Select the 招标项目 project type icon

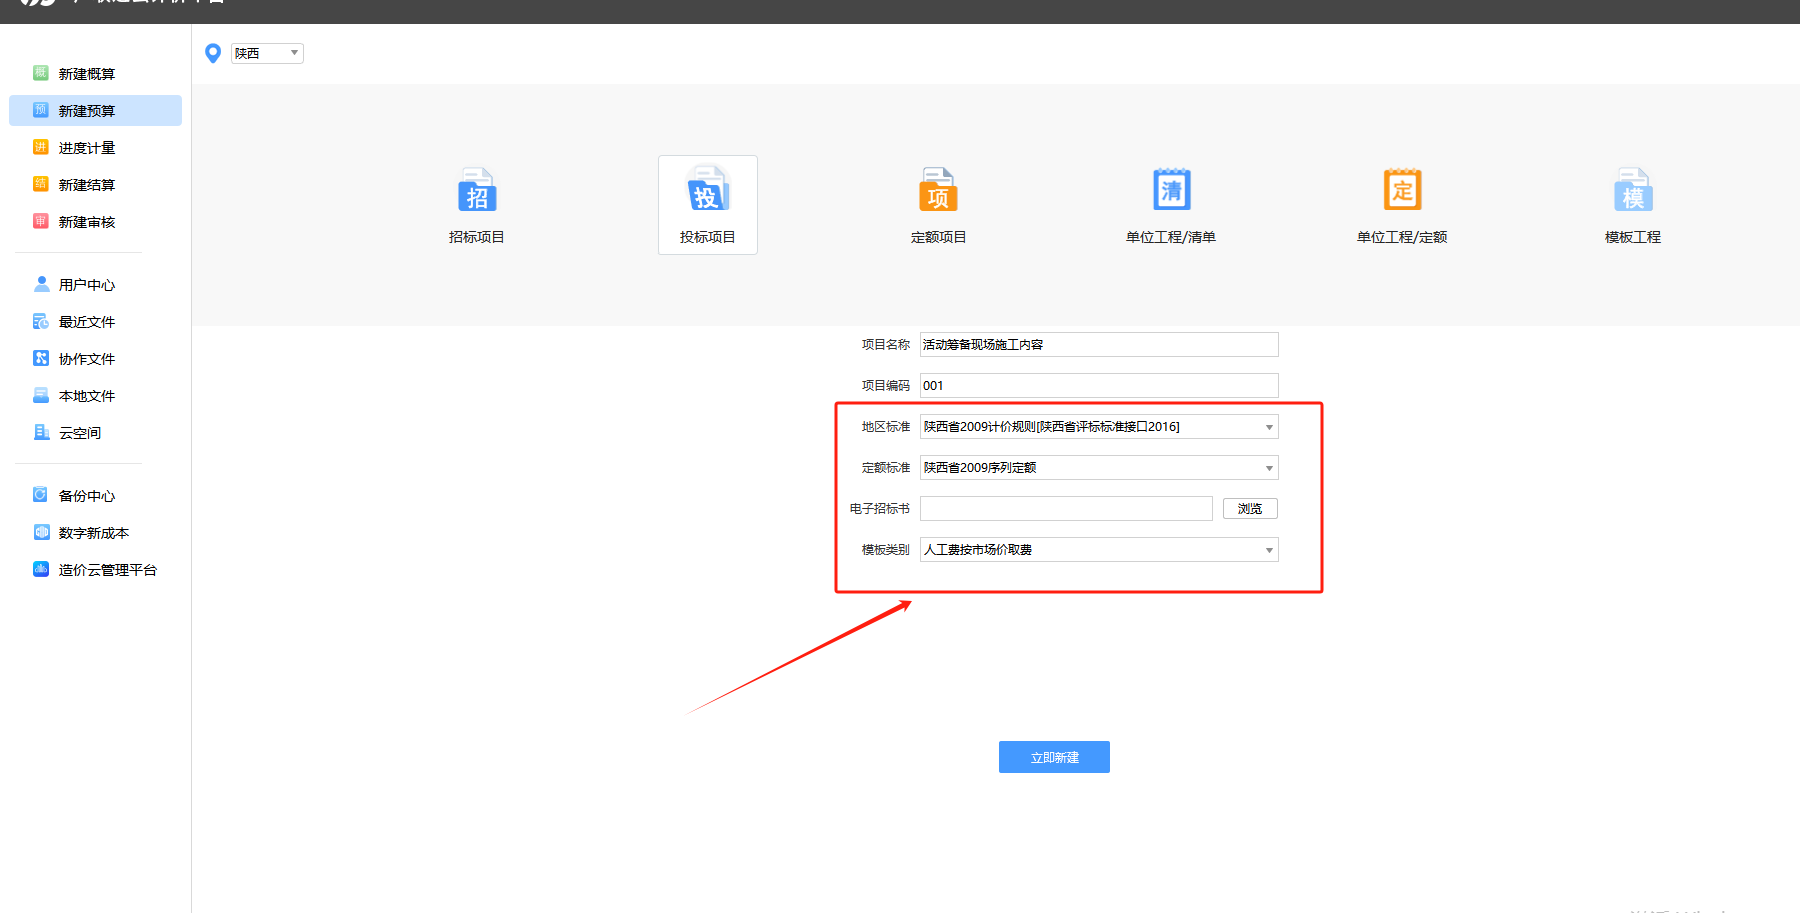pyautogui.click(x=477, y=190)
